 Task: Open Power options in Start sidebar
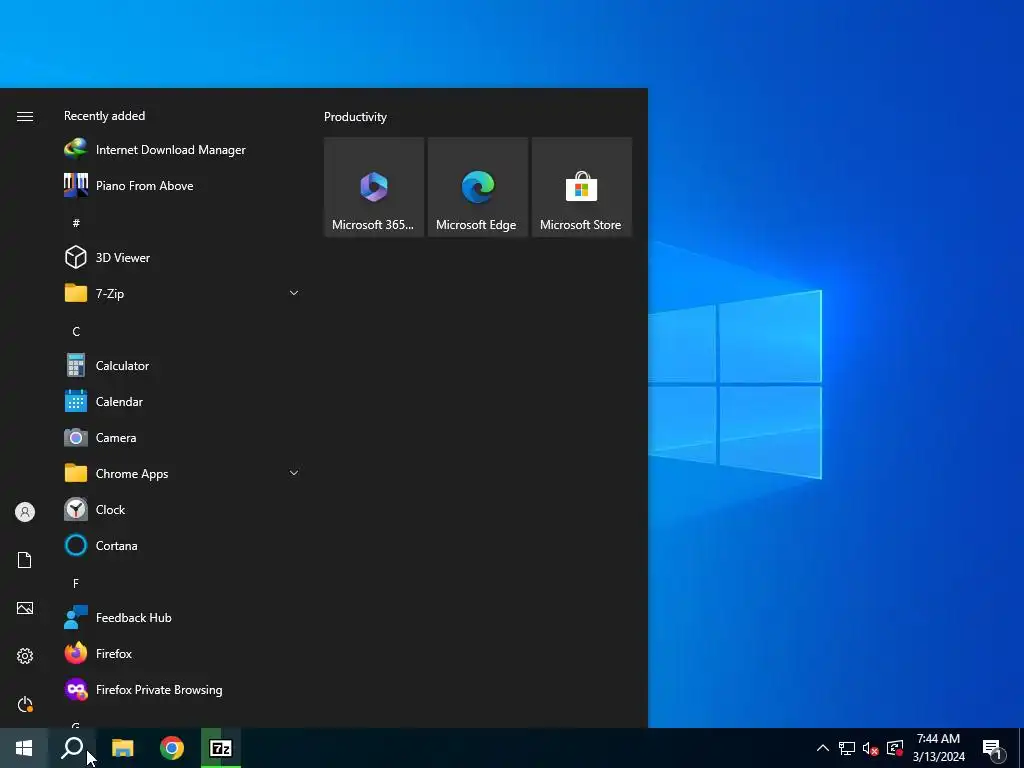click(x=25, y=704)
